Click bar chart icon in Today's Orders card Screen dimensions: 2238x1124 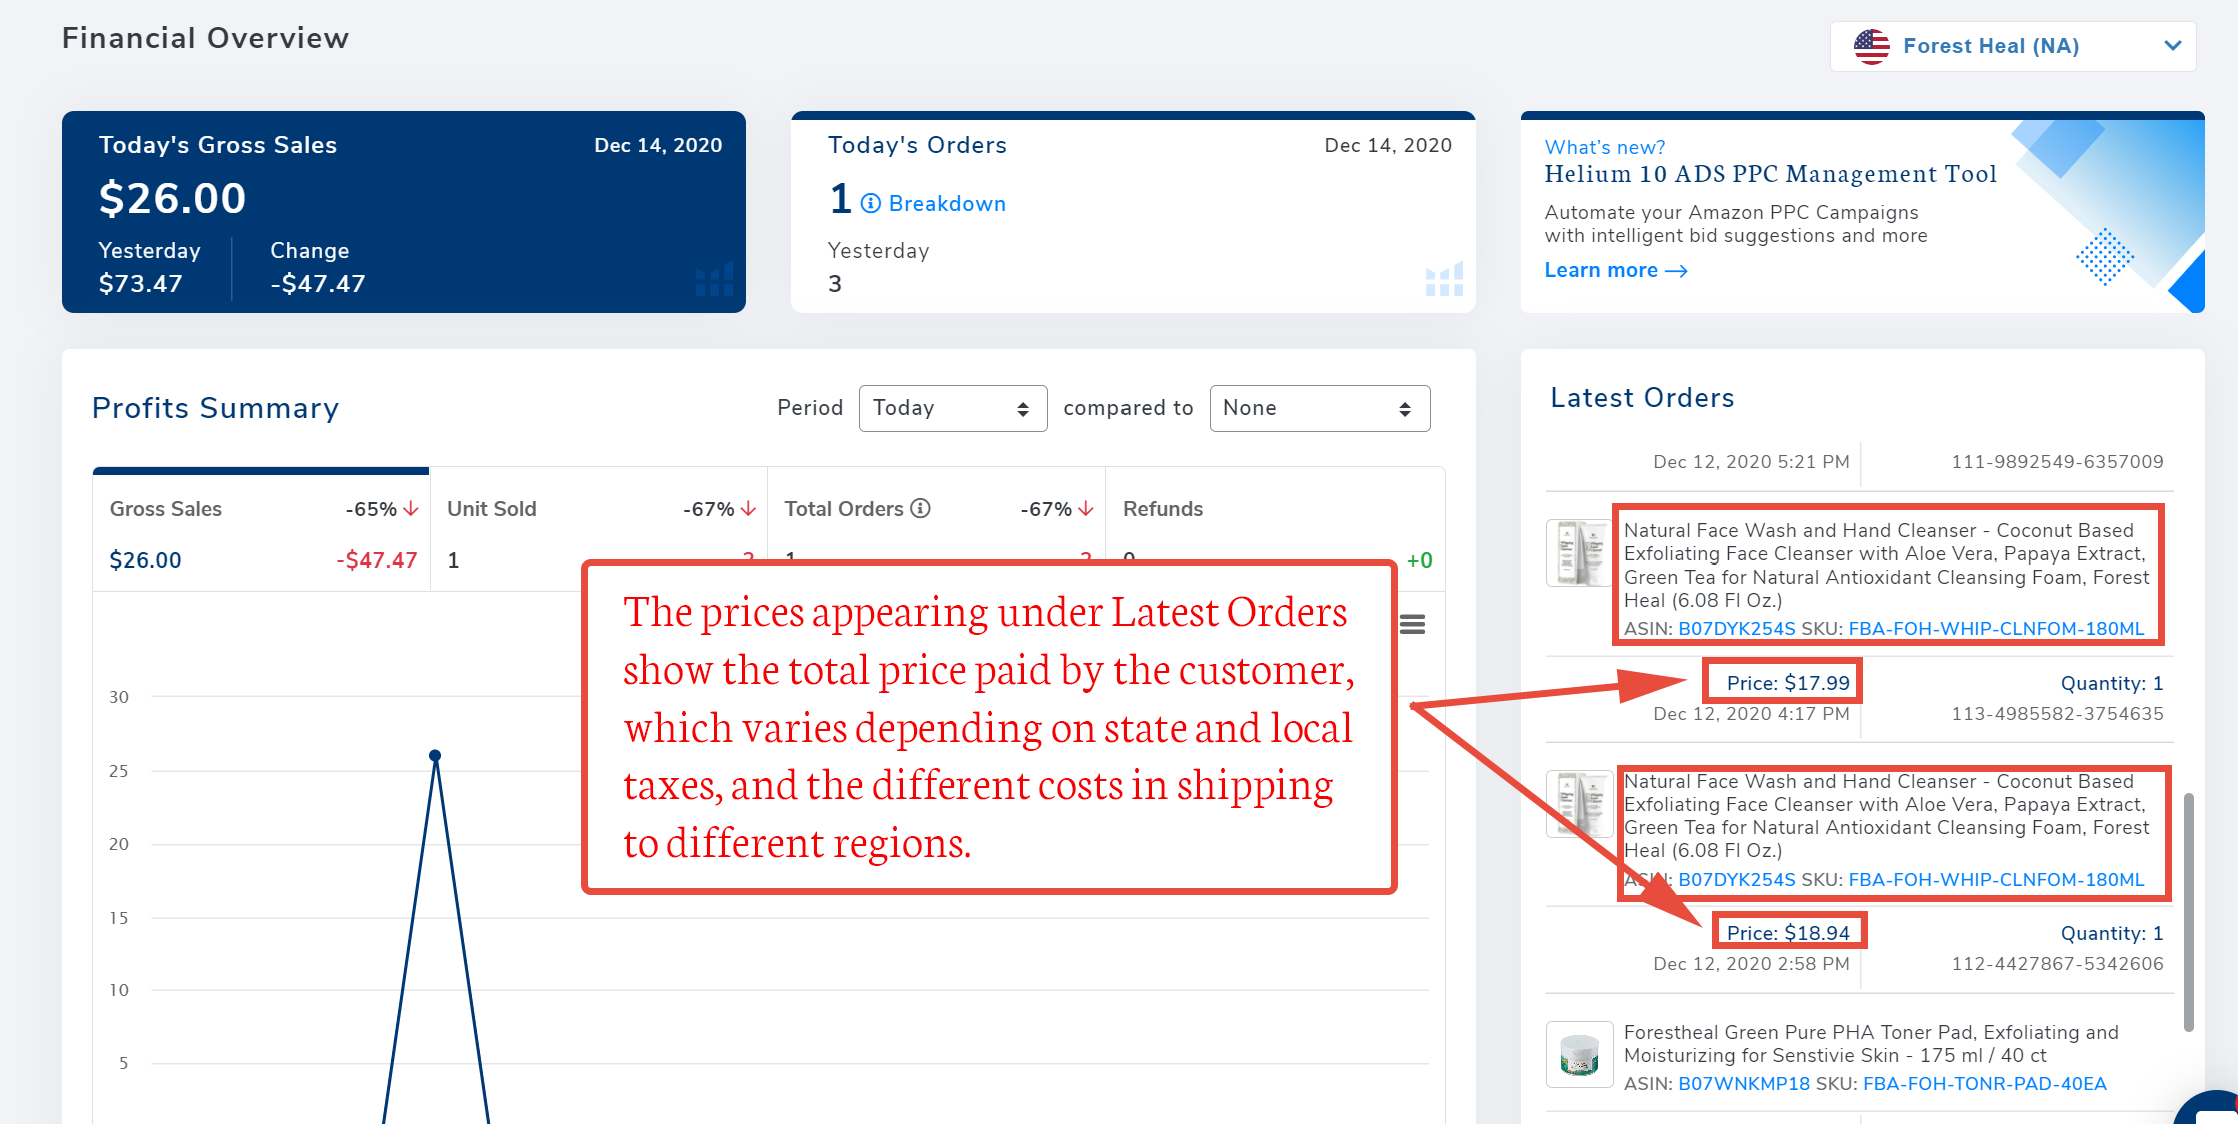pos(1444,279)
